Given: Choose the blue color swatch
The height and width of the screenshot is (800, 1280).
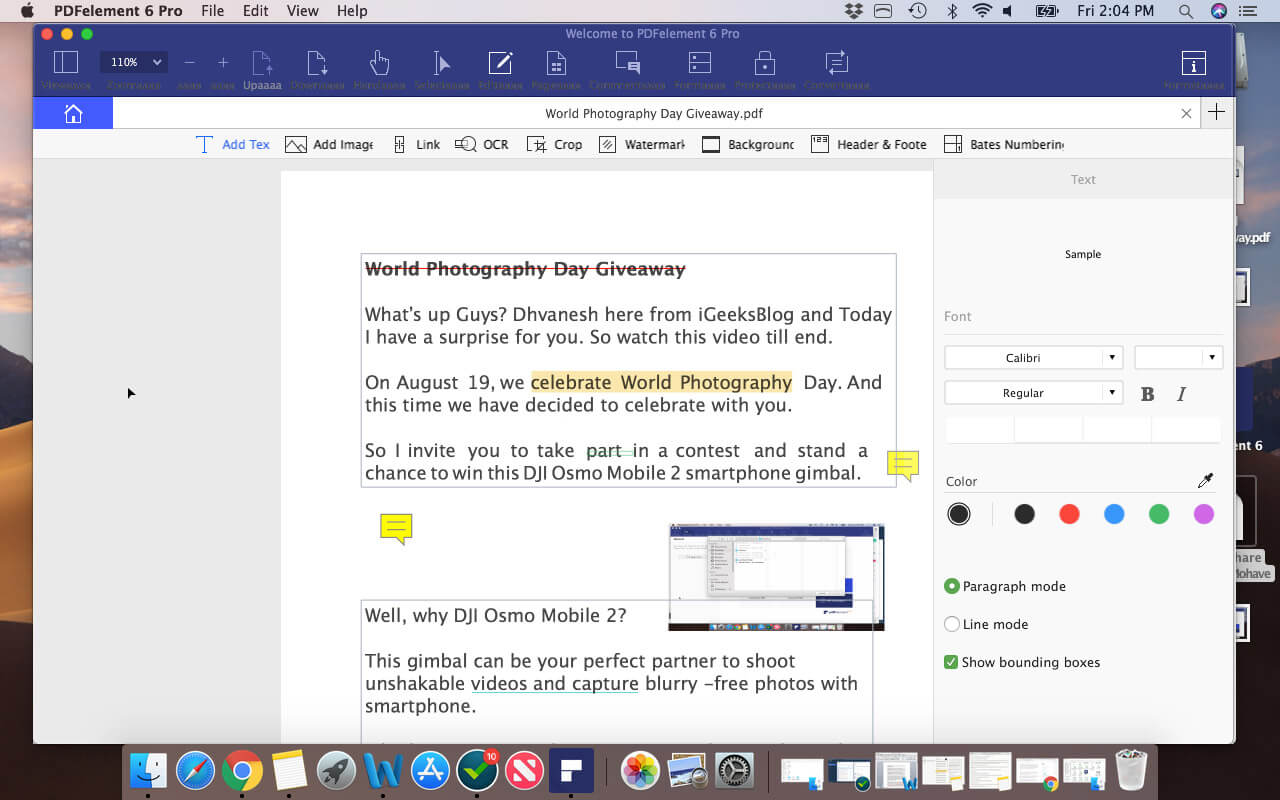Looking at the screenshot, I should click(x=1114, y=514).
